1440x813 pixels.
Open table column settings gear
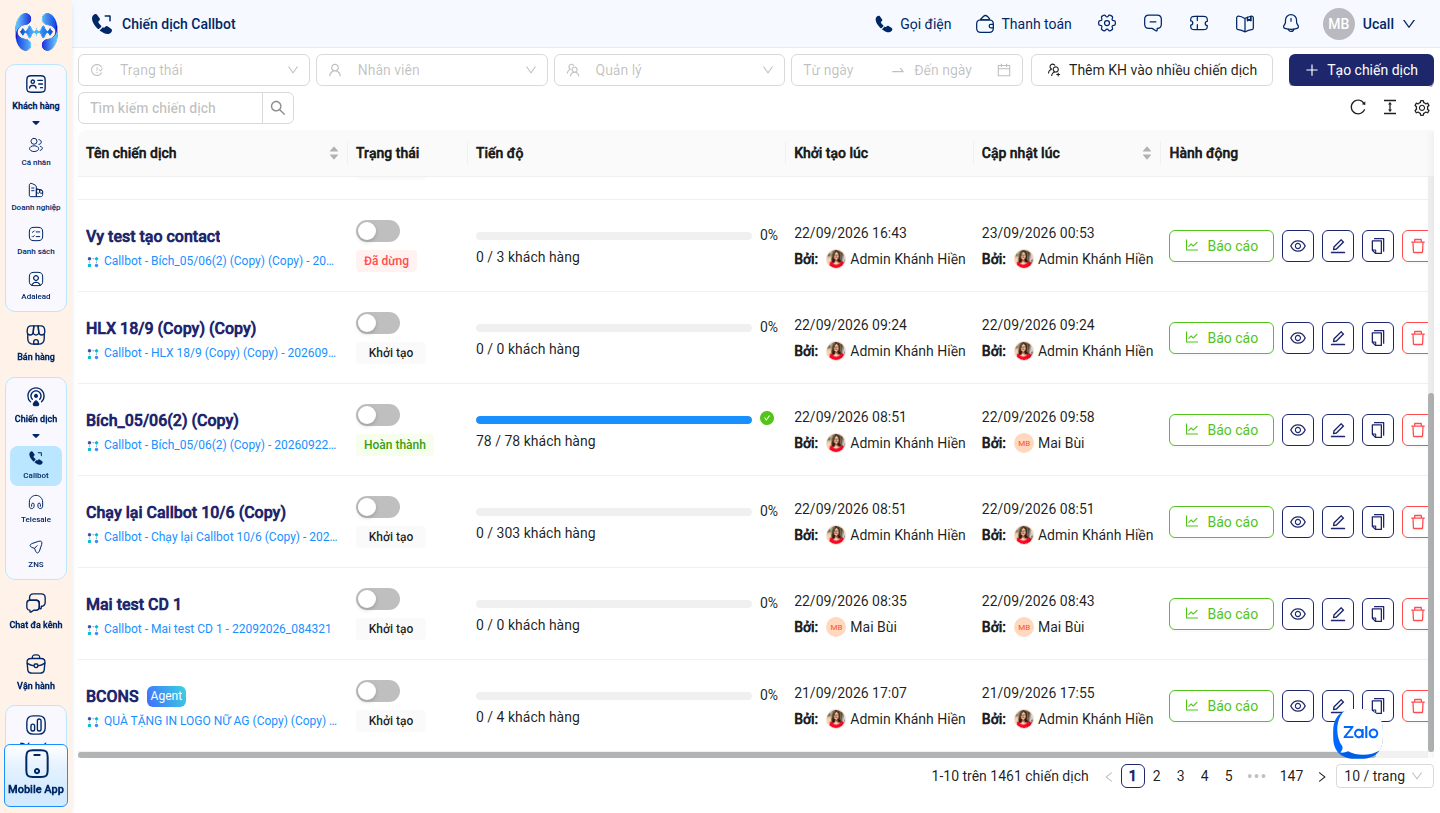(1422, 108)
